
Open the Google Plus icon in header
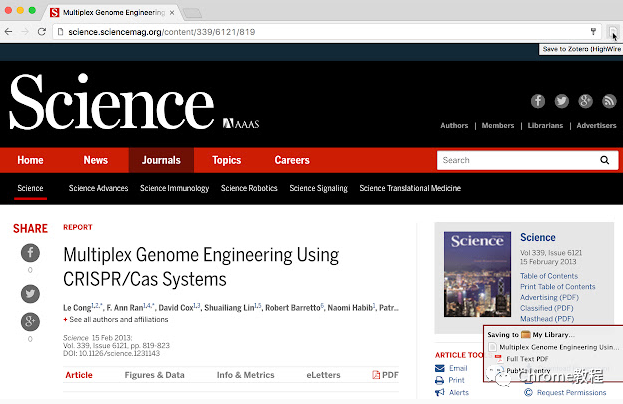pyautogui.click(x=585, y=101)
